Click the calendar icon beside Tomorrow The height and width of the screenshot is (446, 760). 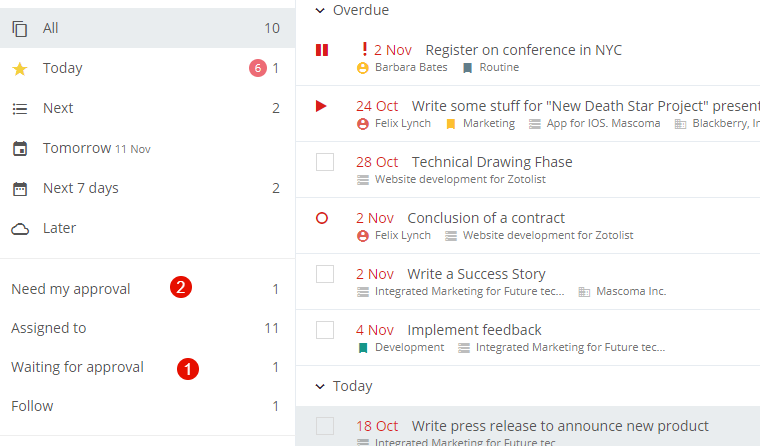(20, 148)
